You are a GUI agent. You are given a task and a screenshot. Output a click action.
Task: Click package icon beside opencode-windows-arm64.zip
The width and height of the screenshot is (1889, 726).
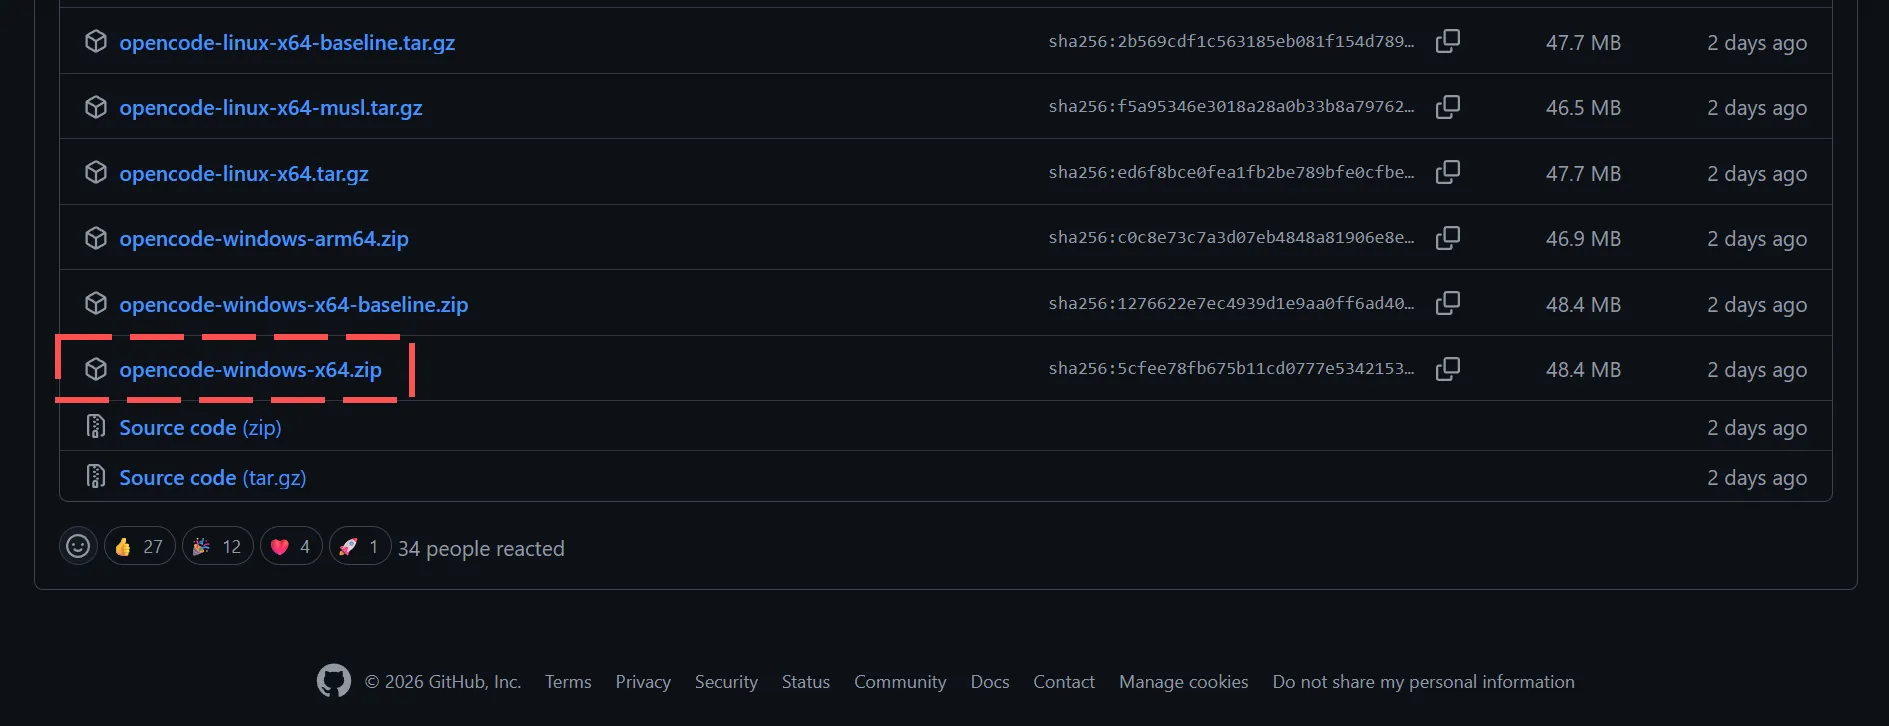coord(96,237)
